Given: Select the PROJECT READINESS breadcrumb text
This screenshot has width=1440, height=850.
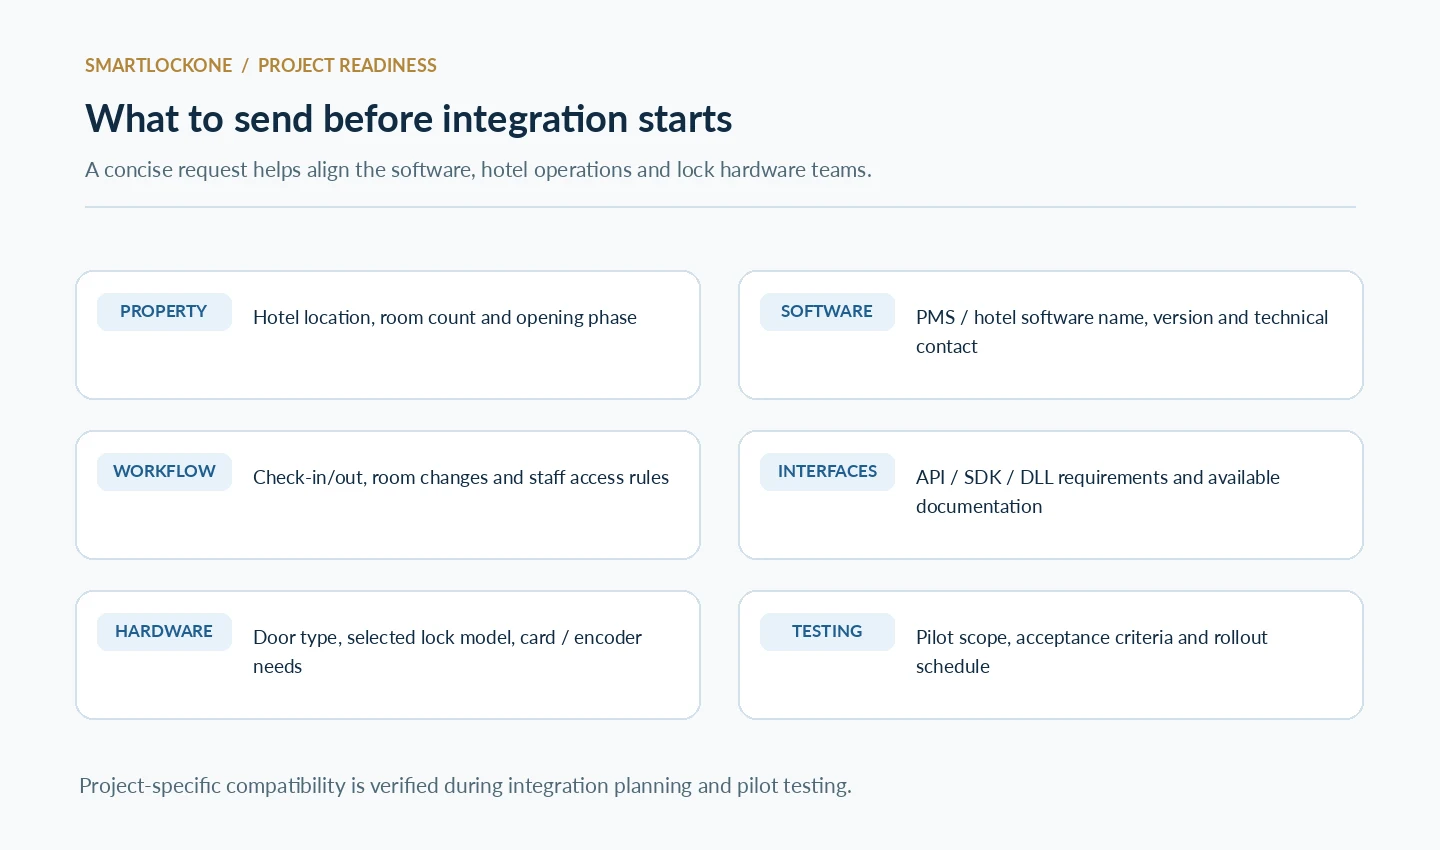Looking at the screenshot, I should [x=347, y=66].
